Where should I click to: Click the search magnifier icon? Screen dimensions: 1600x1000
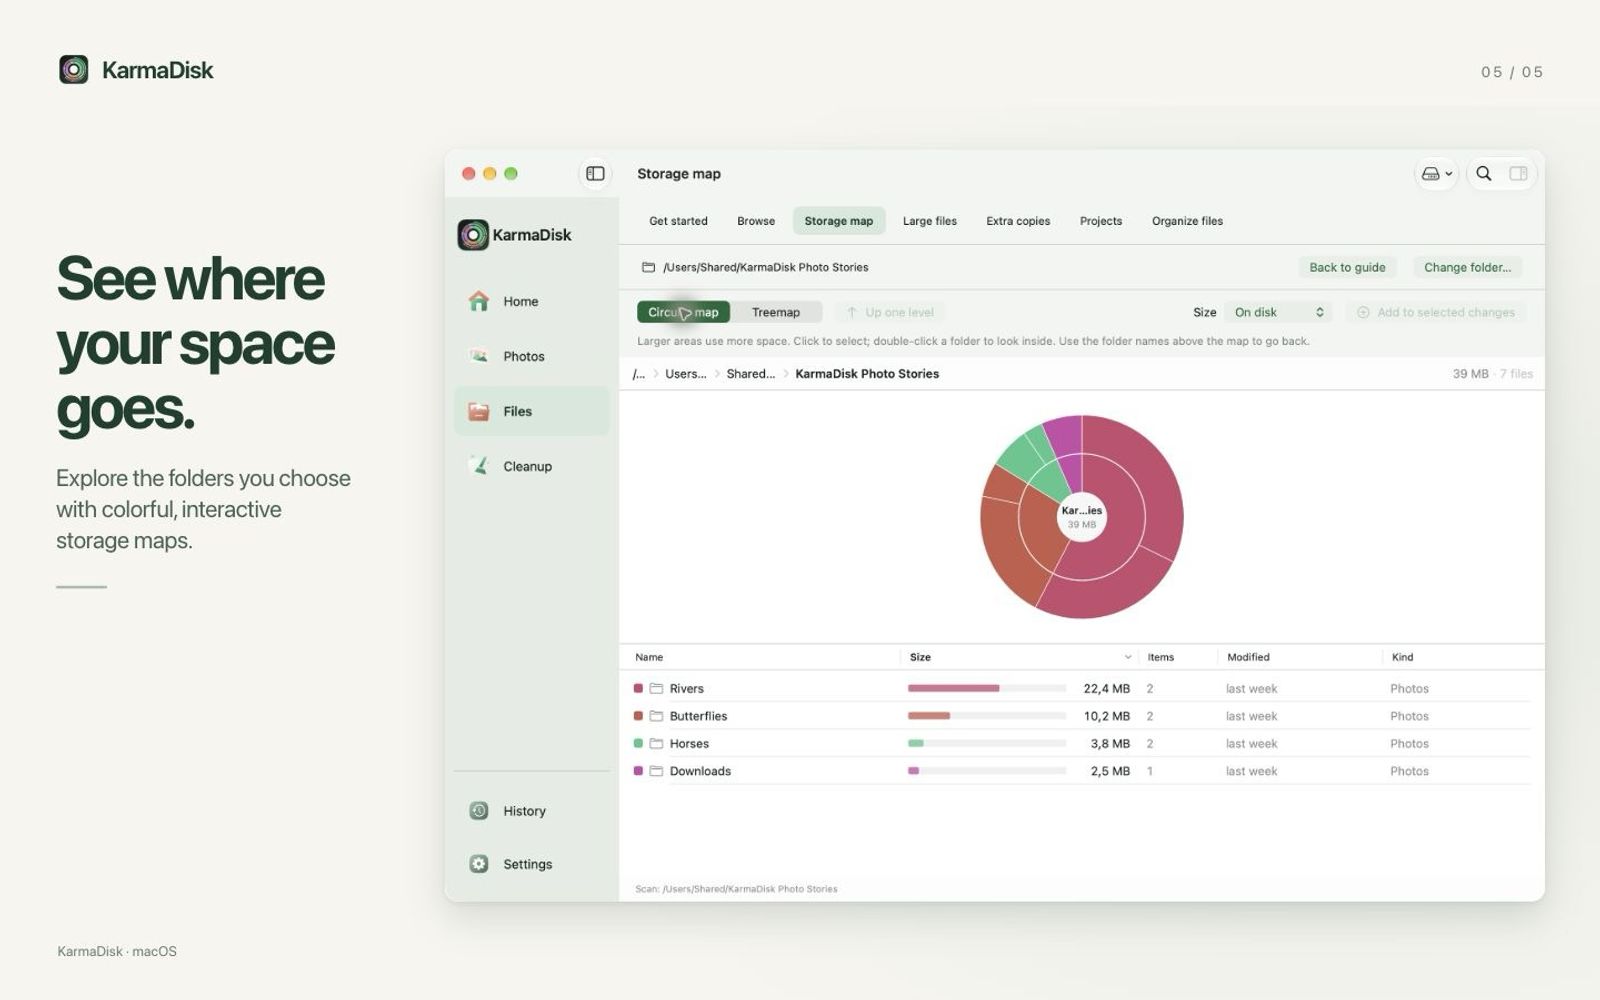pyautogui.click(x=1484, y=174)
